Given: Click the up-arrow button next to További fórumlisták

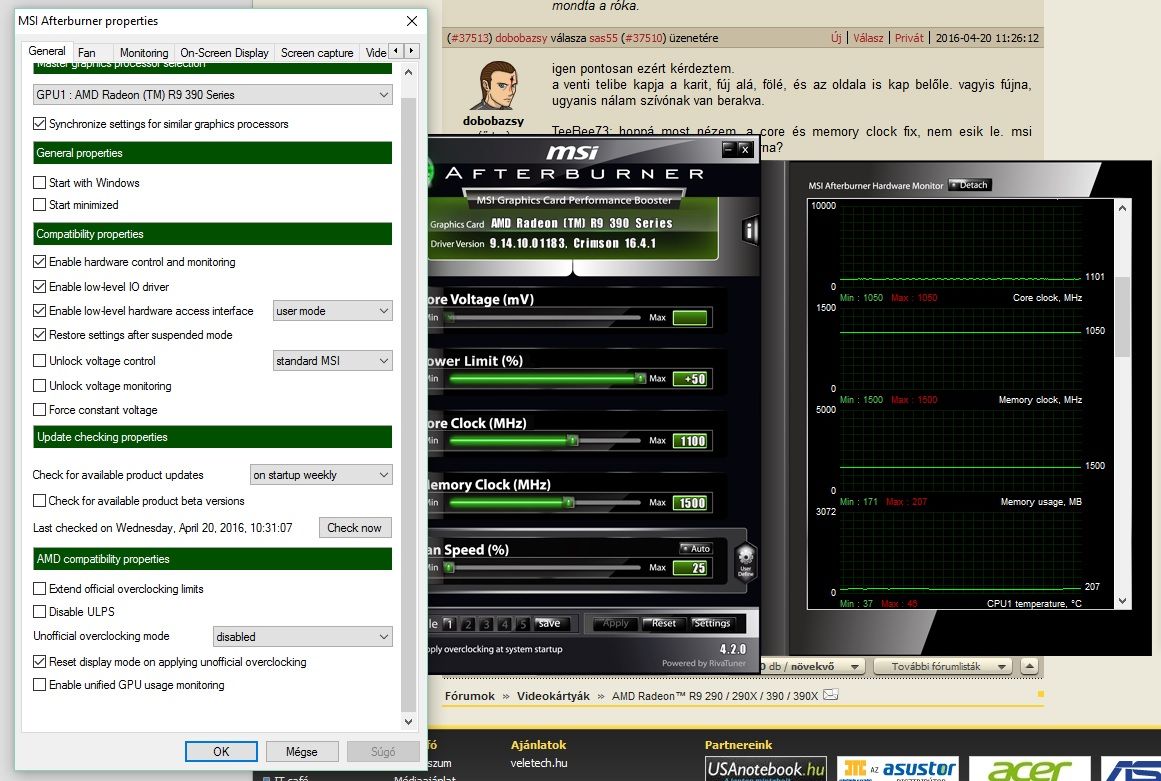Looking at the screenshot, I should 1029,666.
